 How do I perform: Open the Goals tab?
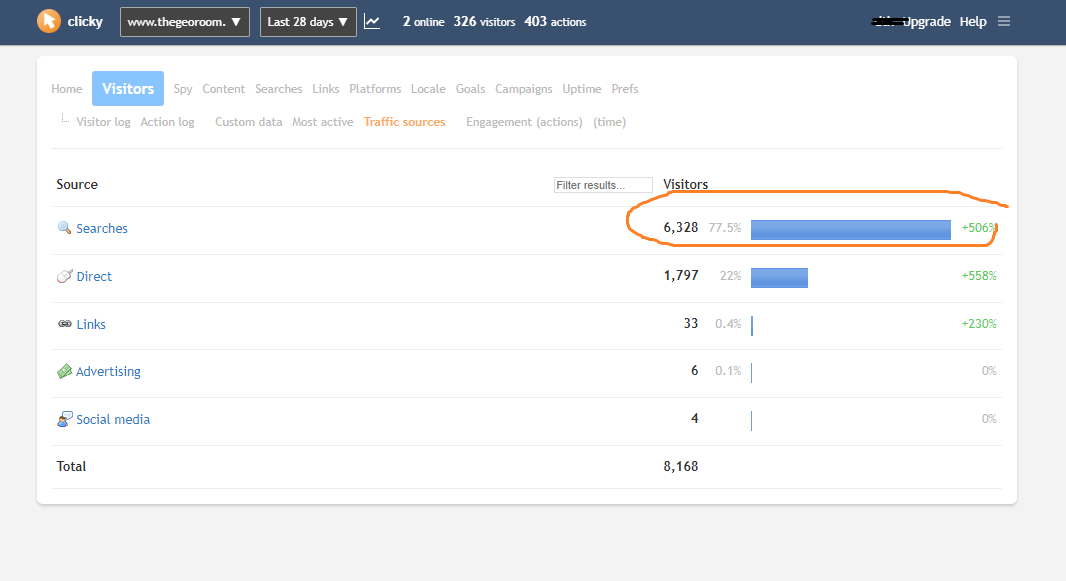point(470,89)
